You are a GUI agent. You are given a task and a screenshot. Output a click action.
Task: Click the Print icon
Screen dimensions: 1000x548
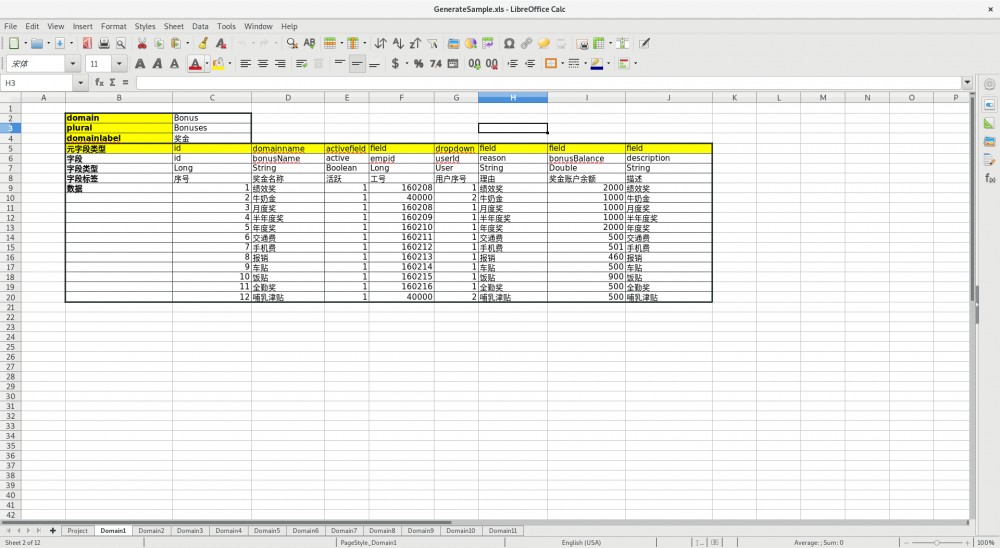104,43
